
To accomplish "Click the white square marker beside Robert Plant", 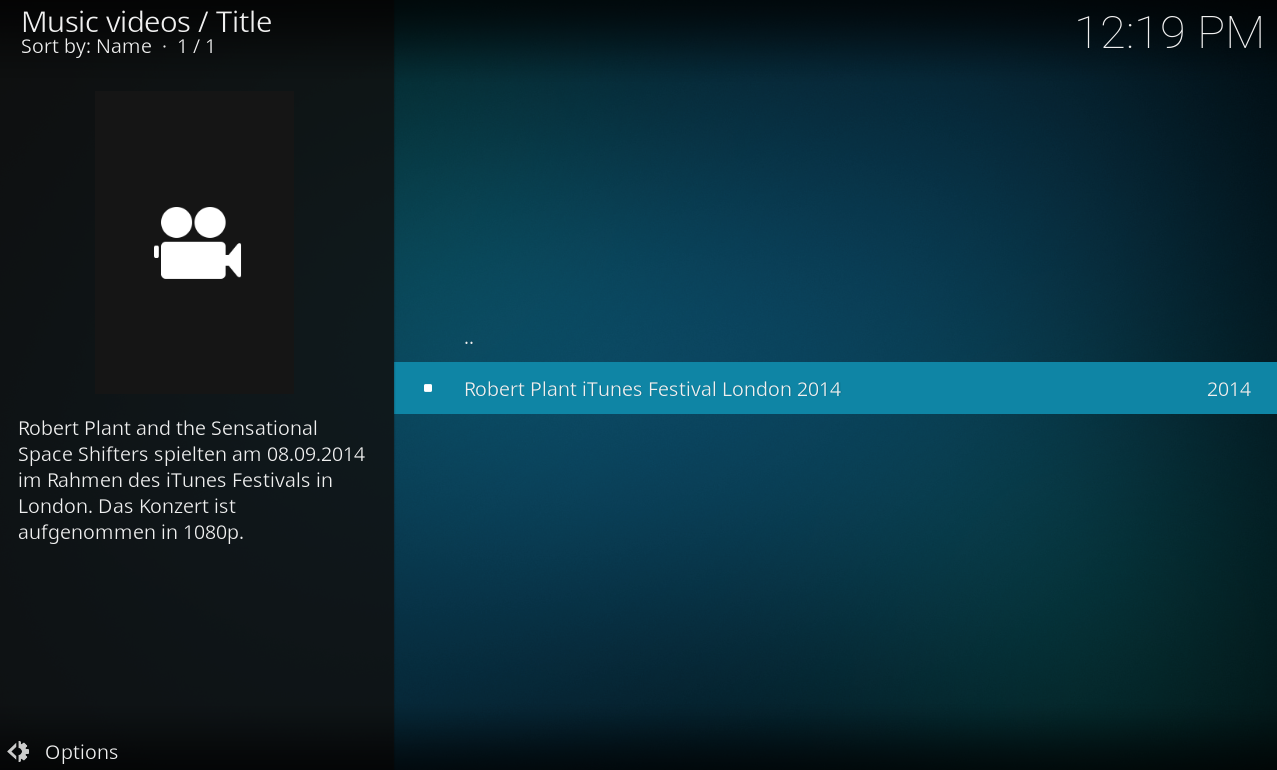I will (x=428, y=388).
